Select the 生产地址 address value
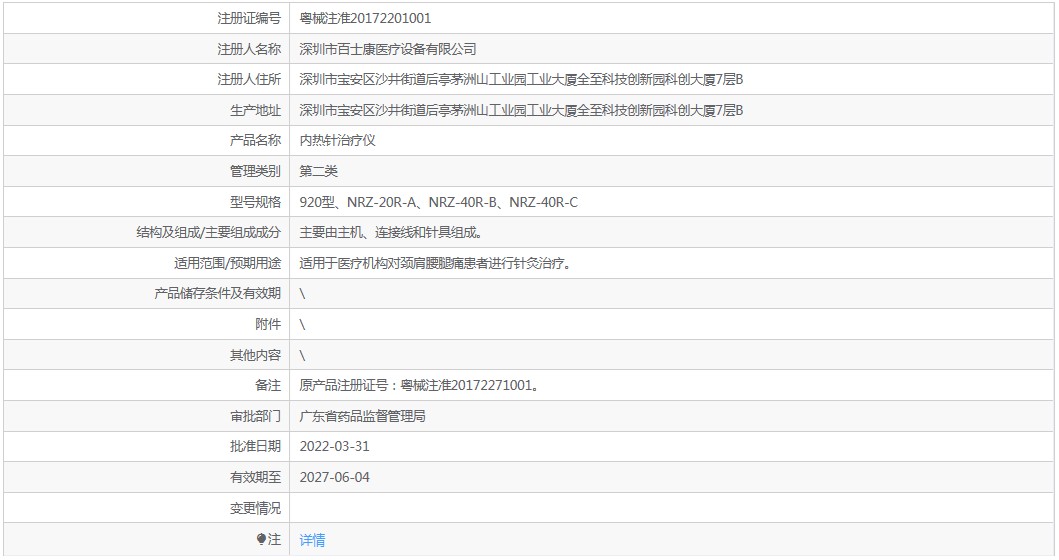Image resolution: width=1059 pixels, height=560 pixels. pos(521,110)
